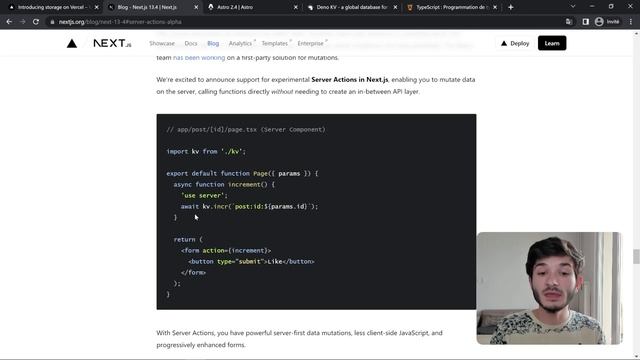640x360 pixels.
Task: Follow the 'has been working' link
Action: click(x=199, y=58)
